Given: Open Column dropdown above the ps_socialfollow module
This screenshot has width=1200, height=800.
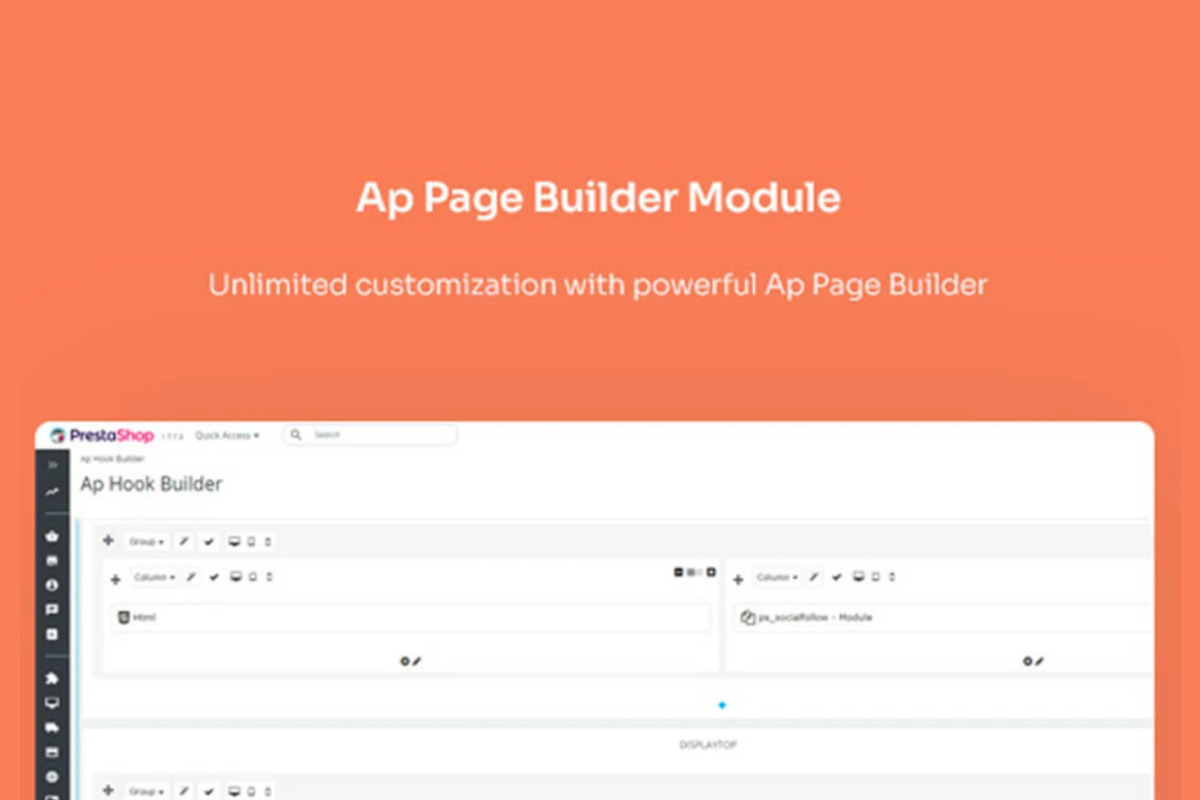Looking at the screenshot, I should pyautogui.click(x=777, y=577).
